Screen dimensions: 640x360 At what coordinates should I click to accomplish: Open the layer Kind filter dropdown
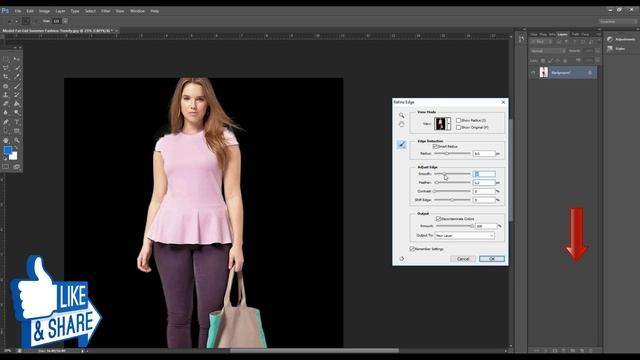pos(541,42)
